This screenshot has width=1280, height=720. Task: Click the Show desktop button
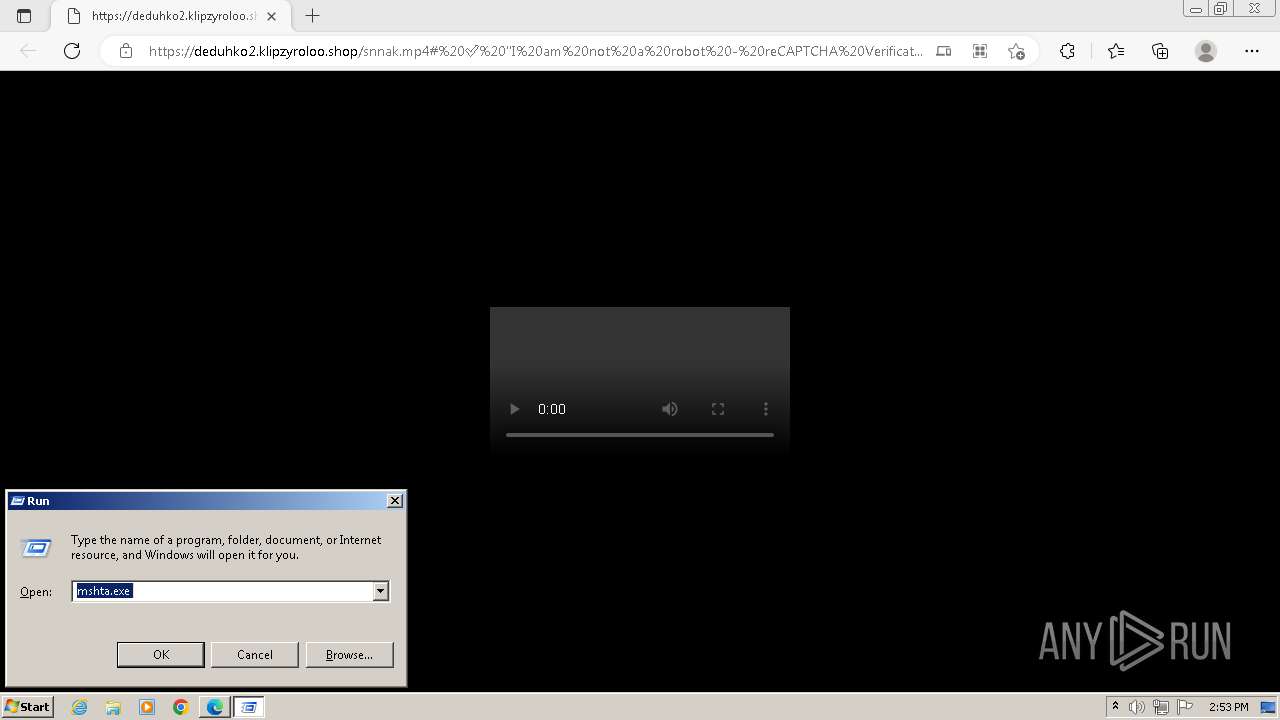click(1268, 707)
